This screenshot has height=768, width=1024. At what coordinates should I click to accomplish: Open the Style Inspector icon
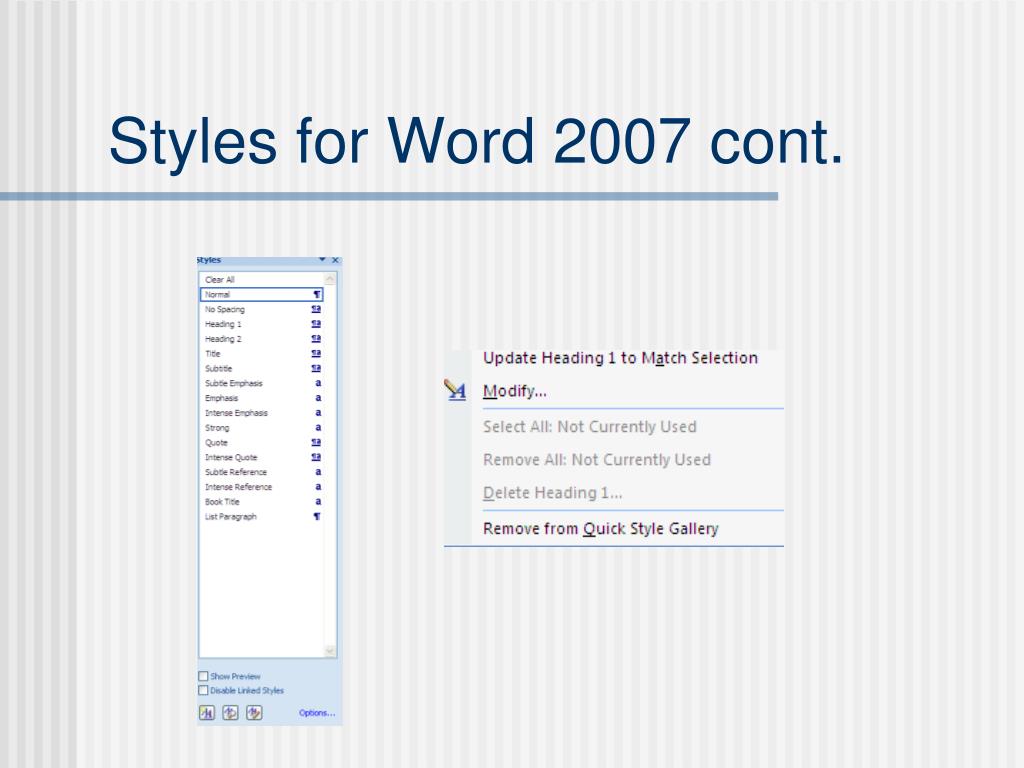point(231,712)
